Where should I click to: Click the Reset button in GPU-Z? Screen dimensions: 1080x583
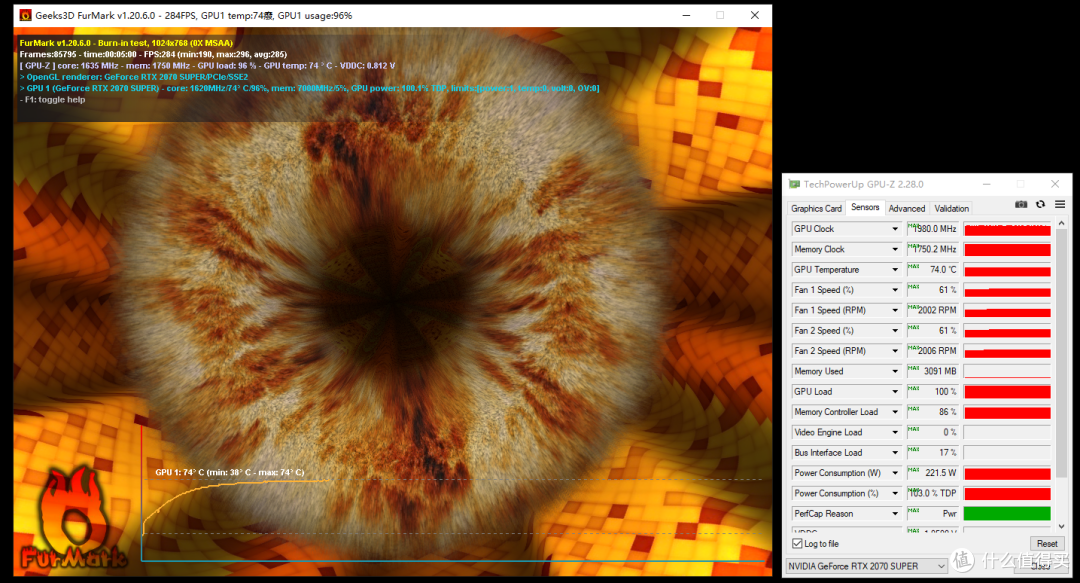click(1047, 544)
